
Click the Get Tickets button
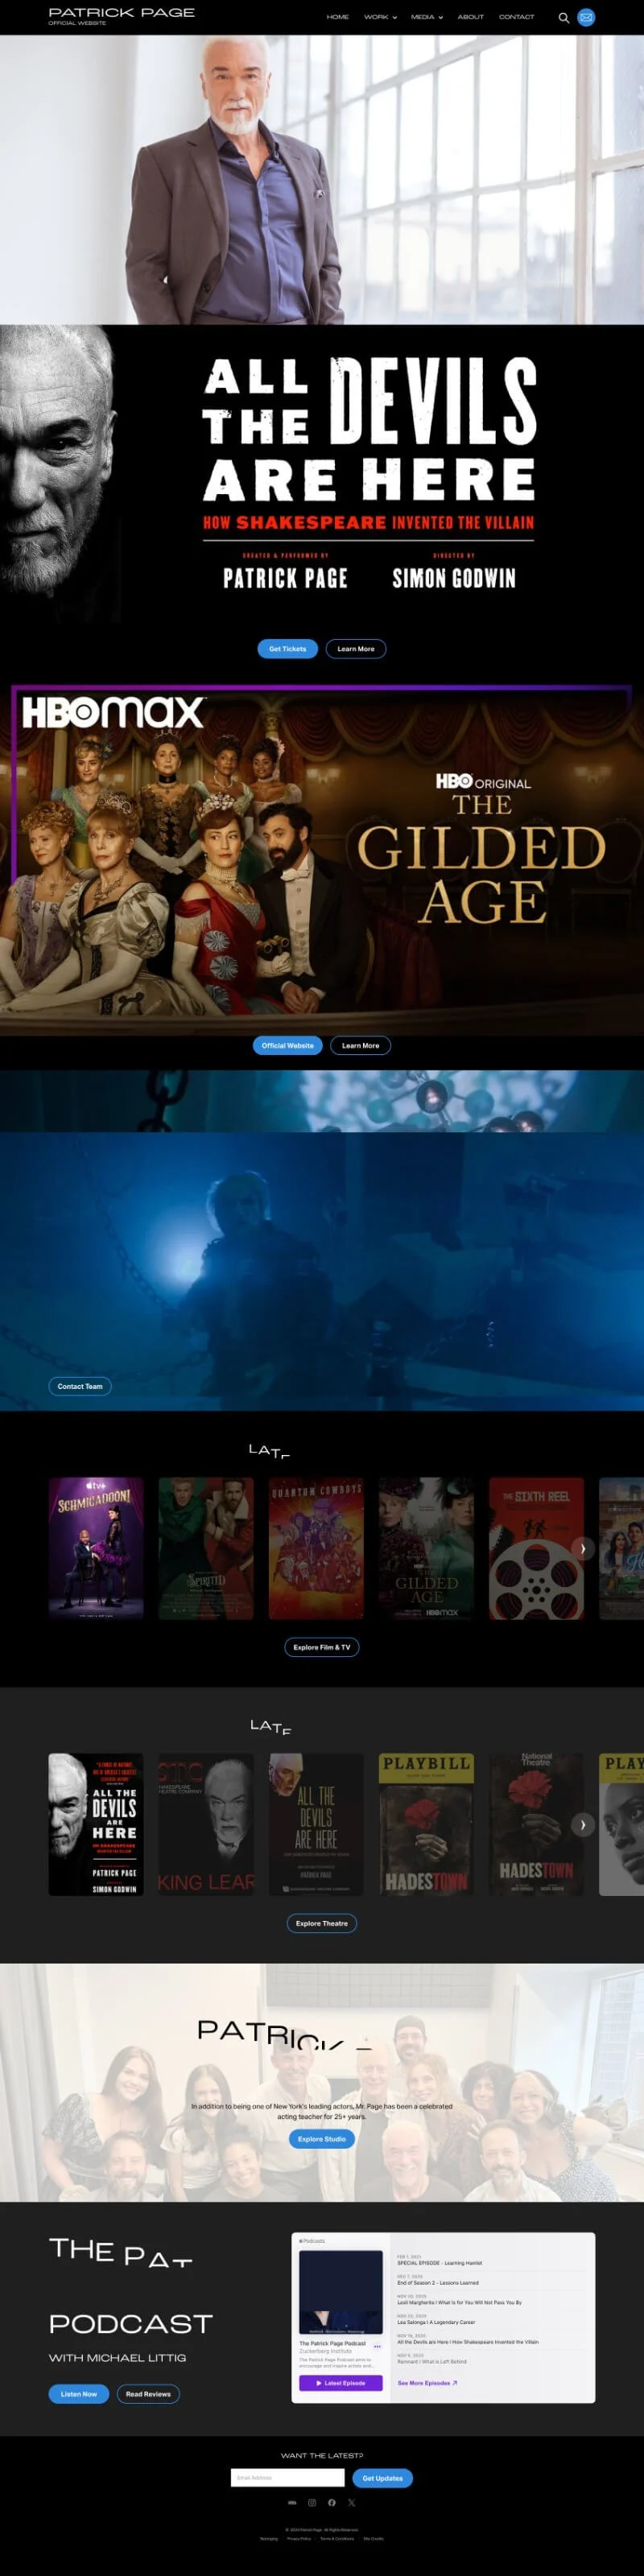pyautogui.click(x=288, y=649)
